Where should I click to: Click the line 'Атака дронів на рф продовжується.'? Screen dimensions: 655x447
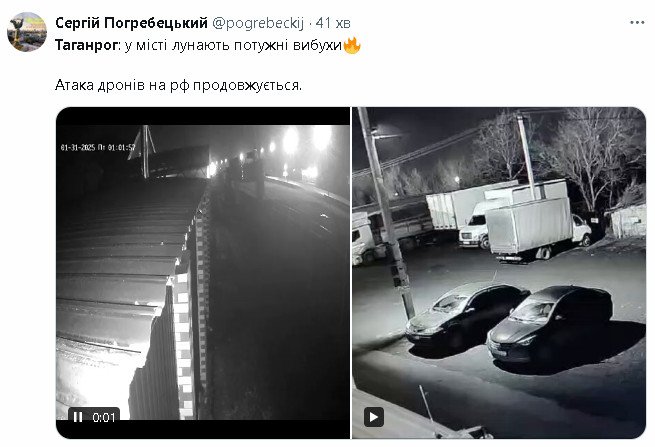coord(178,85)
